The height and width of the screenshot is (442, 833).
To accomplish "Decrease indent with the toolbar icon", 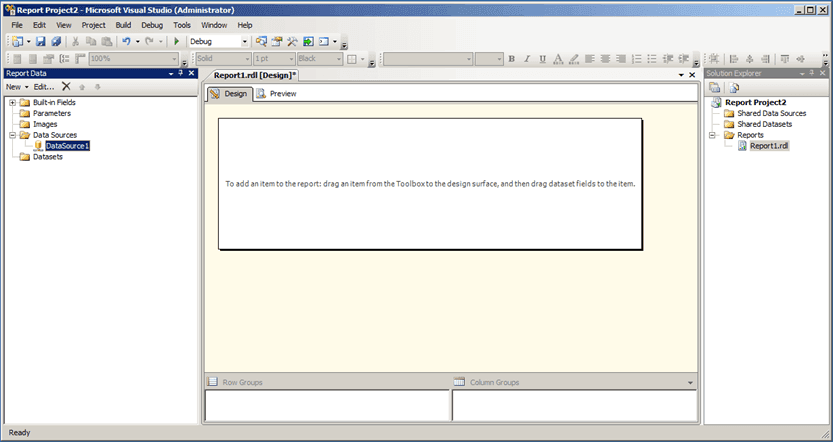I will 668,59.
